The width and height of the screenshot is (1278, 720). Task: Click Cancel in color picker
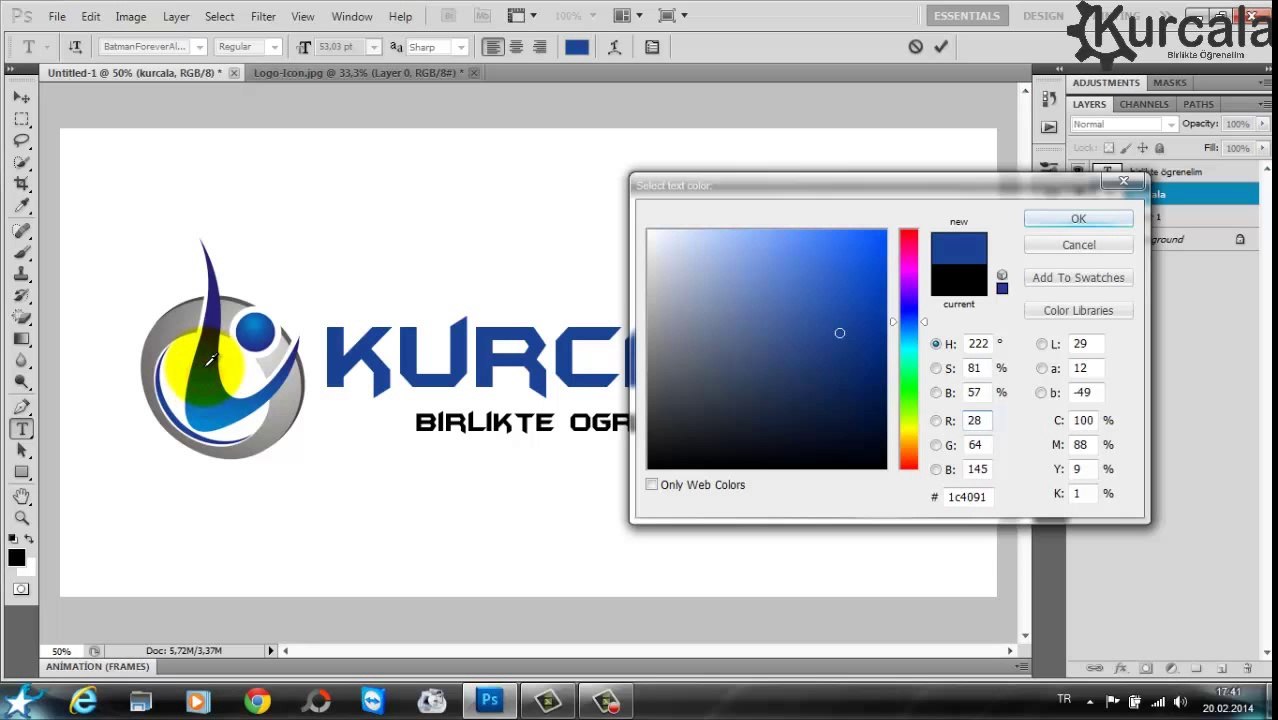pyautogui.click(x=1078, y=245)
